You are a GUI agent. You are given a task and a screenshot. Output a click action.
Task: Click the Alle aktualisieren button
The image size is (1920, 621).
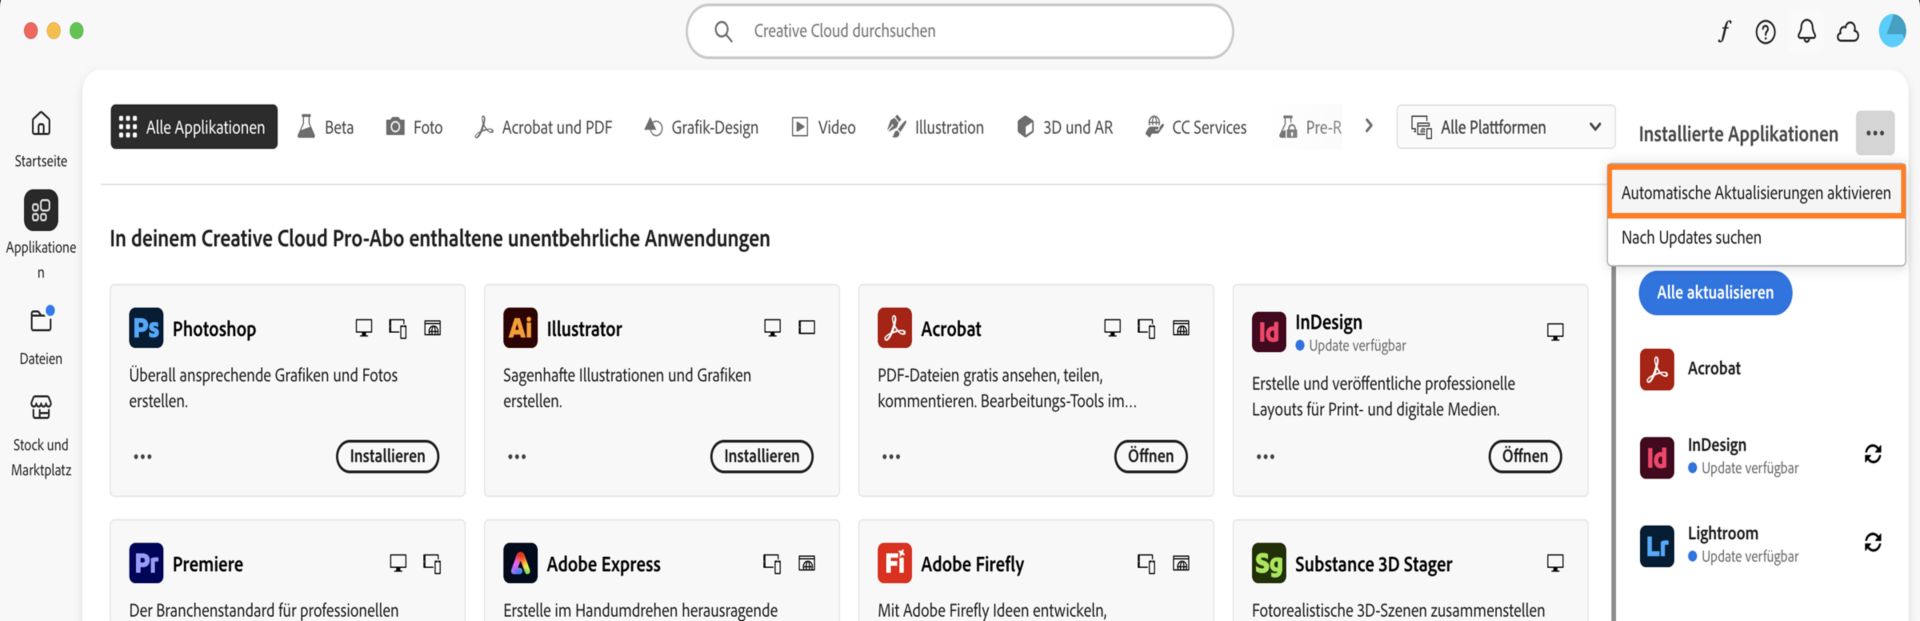coord(1715,293)
